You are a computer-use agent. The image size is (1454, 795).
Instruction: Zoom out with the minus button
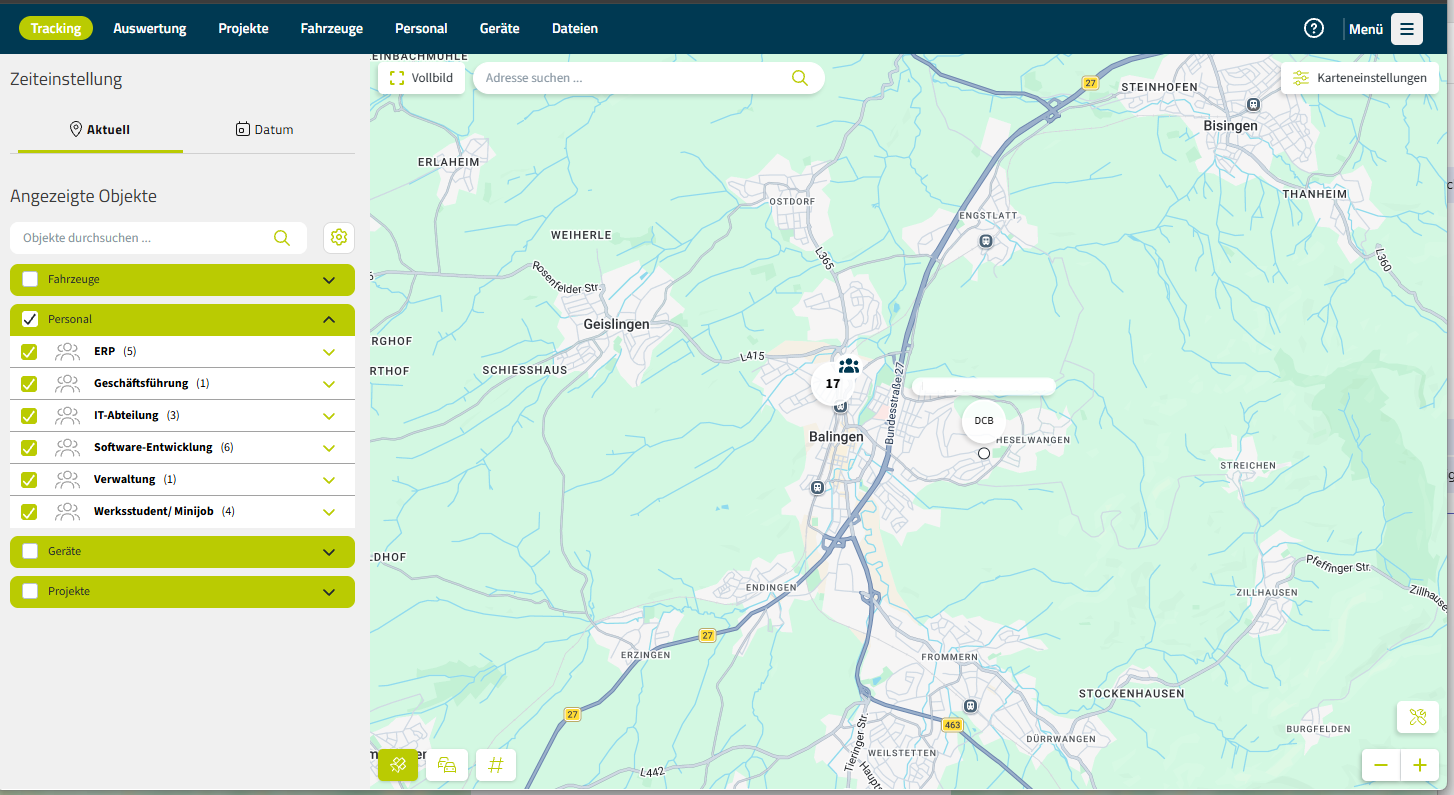click(x=1381, y=765)
